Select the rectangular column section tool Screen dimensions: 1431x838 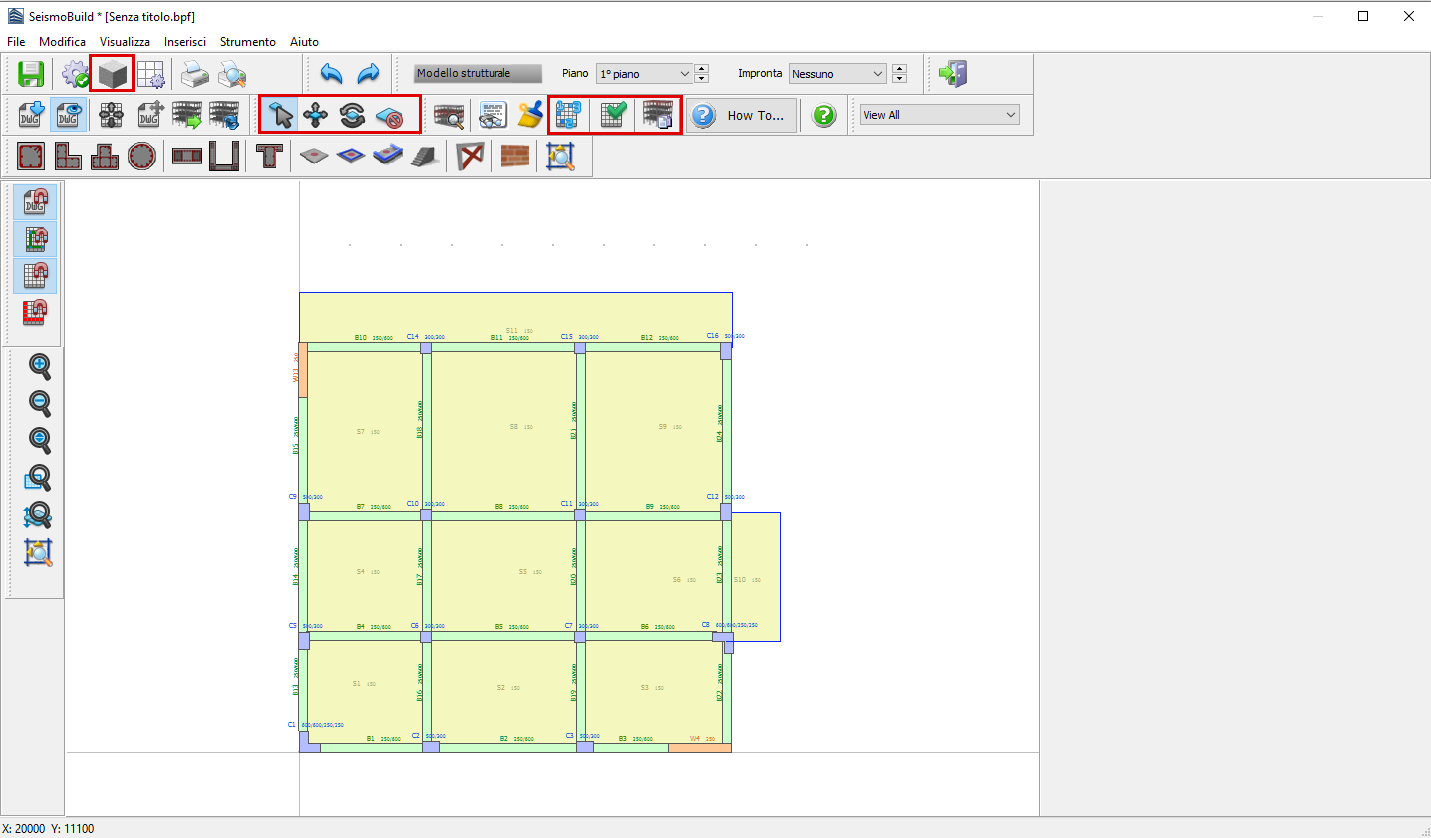tap(31, 157)
